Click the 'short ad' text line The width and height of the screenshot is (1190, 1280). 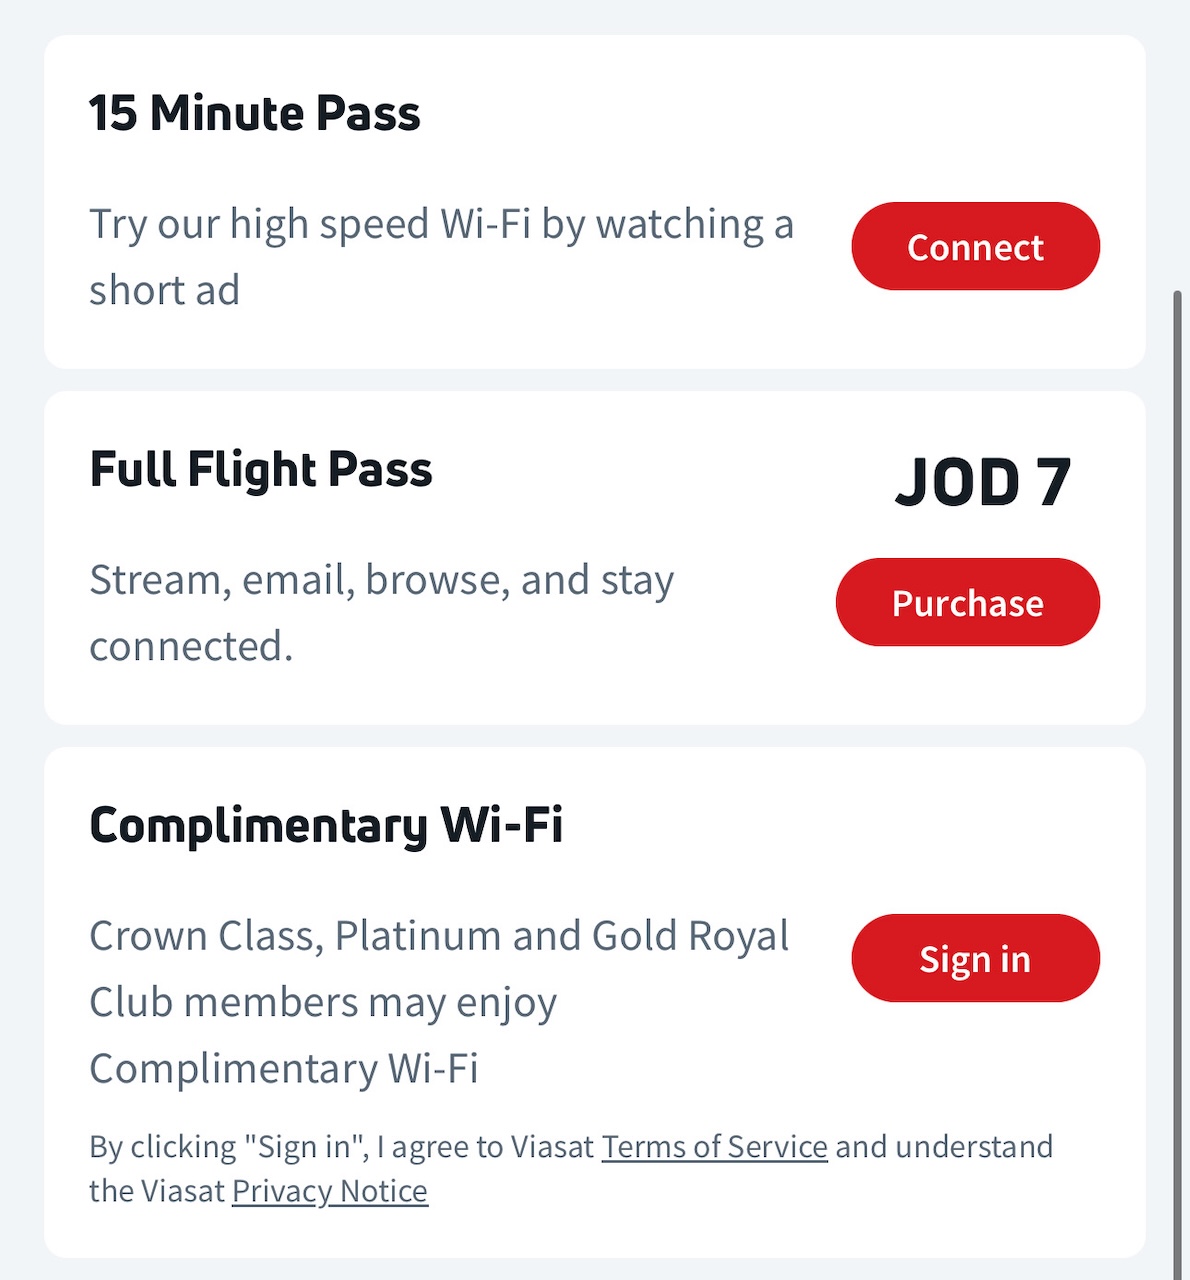(165, 291)
